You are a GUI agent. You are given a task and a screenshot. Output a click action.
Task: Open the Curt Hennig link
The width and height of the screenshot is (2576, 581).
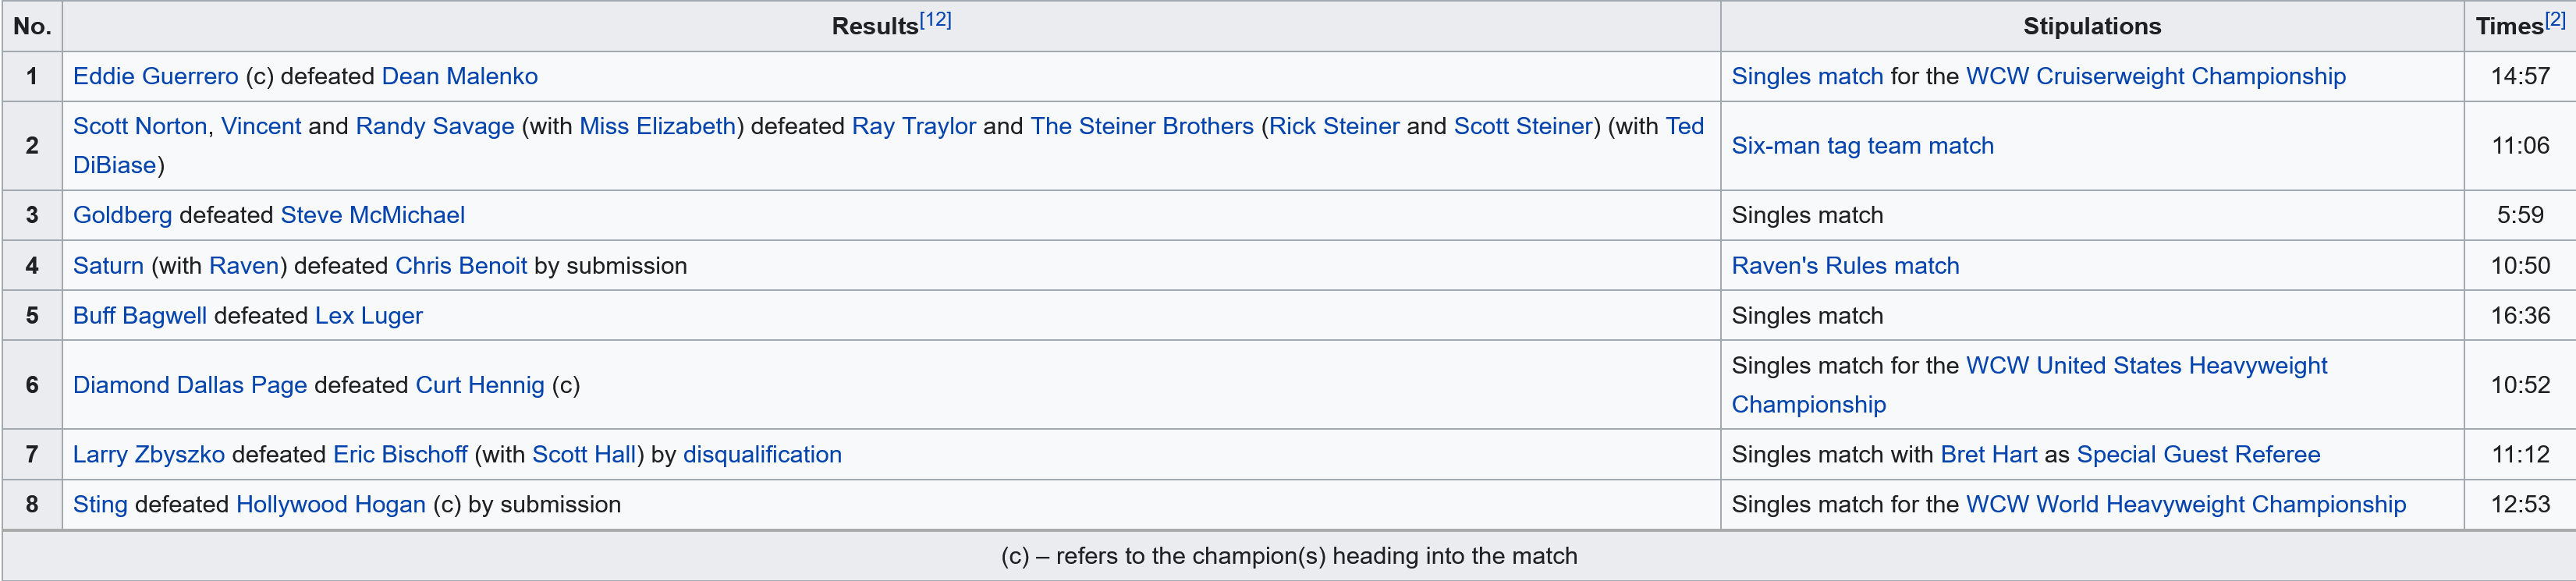click(x=479, y=385)
